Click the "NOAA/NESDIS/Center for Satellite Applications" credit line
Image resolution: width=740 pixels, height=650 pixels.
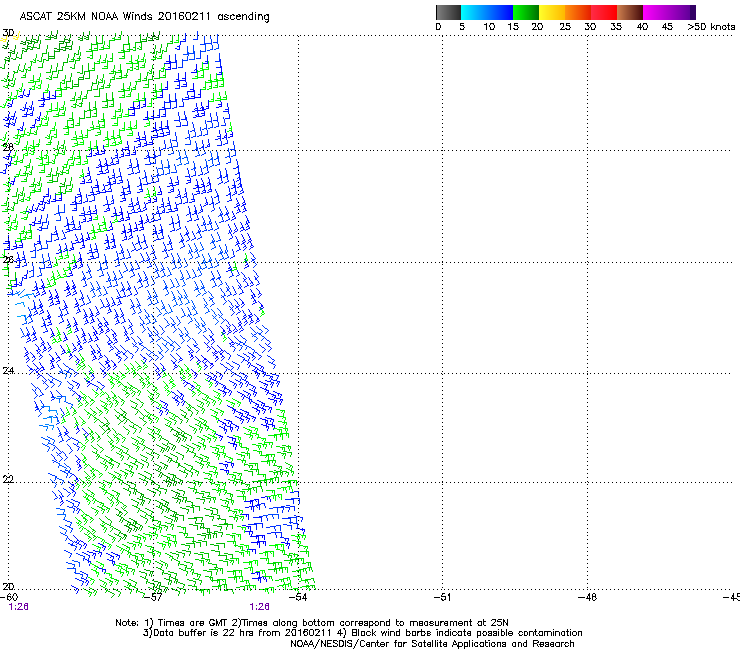tap(432, 644)
